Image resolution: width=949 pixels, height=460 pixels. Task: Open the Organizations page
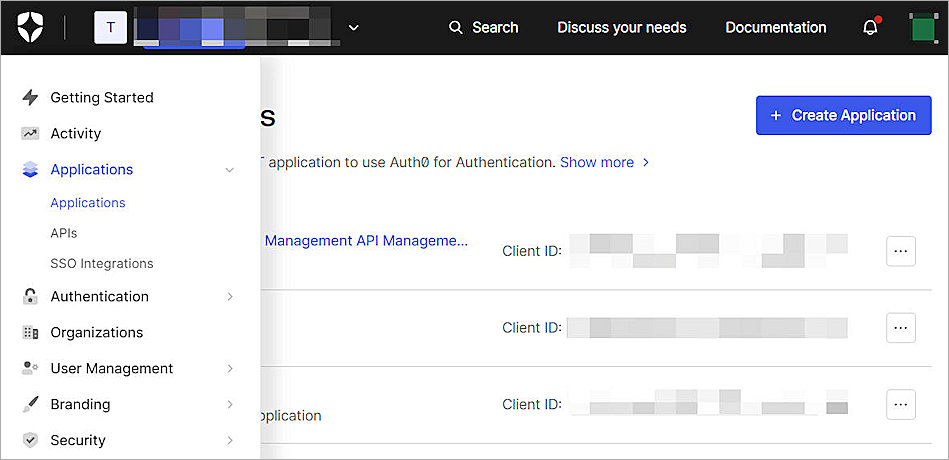point(97,332)
